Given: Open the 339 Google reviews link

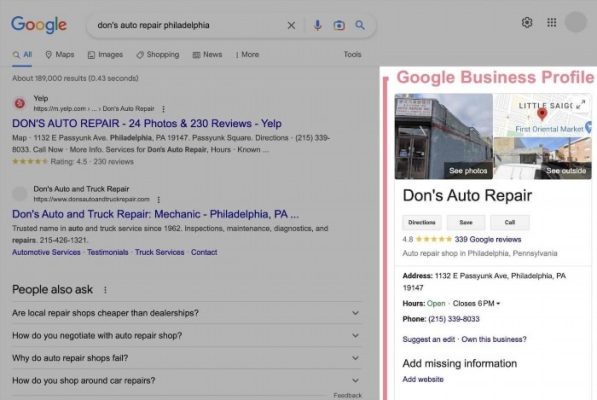Looking at the screenshot, I should point(488,239).
